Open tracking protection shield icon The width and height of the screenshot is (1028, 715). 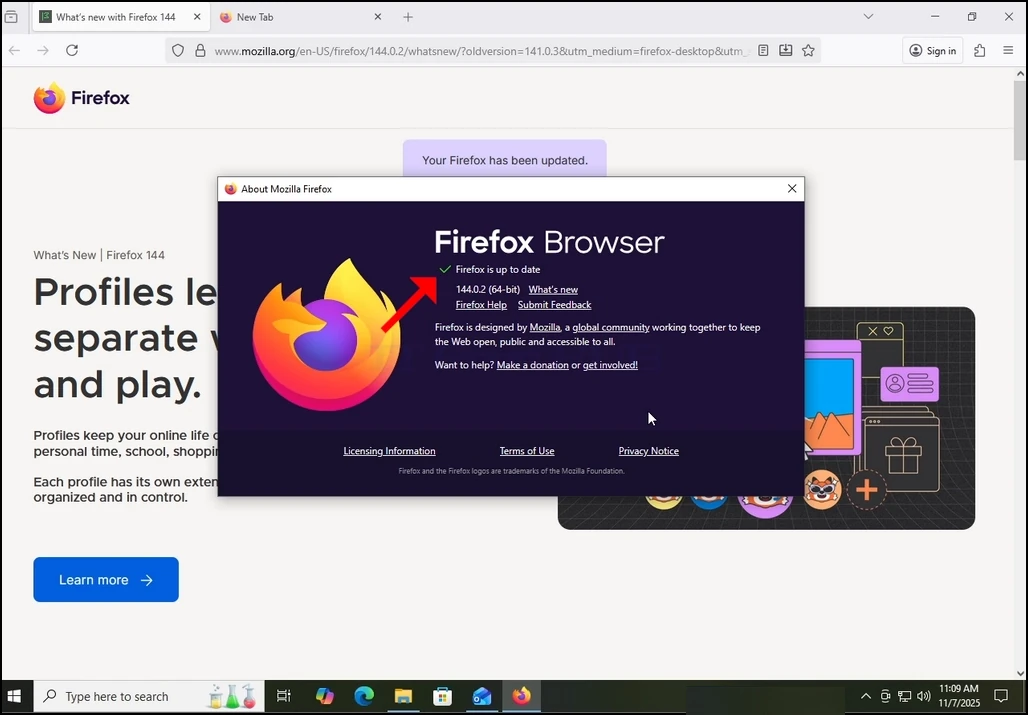pos(178,50)
